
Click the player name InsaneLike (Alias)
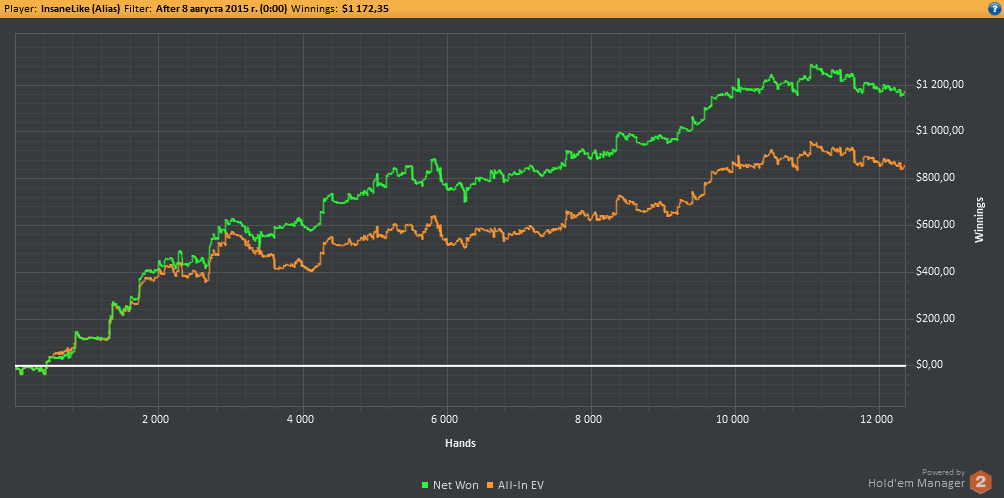click(80, 8)
